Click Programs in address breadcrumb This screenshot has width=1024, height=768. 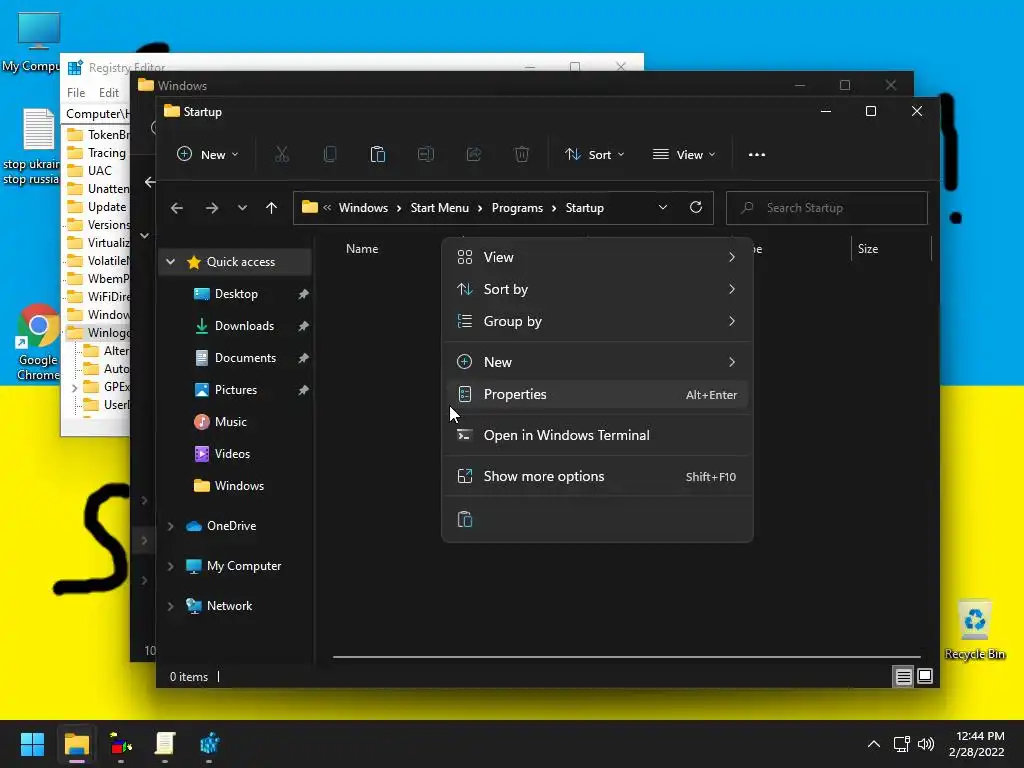point(517,208)
